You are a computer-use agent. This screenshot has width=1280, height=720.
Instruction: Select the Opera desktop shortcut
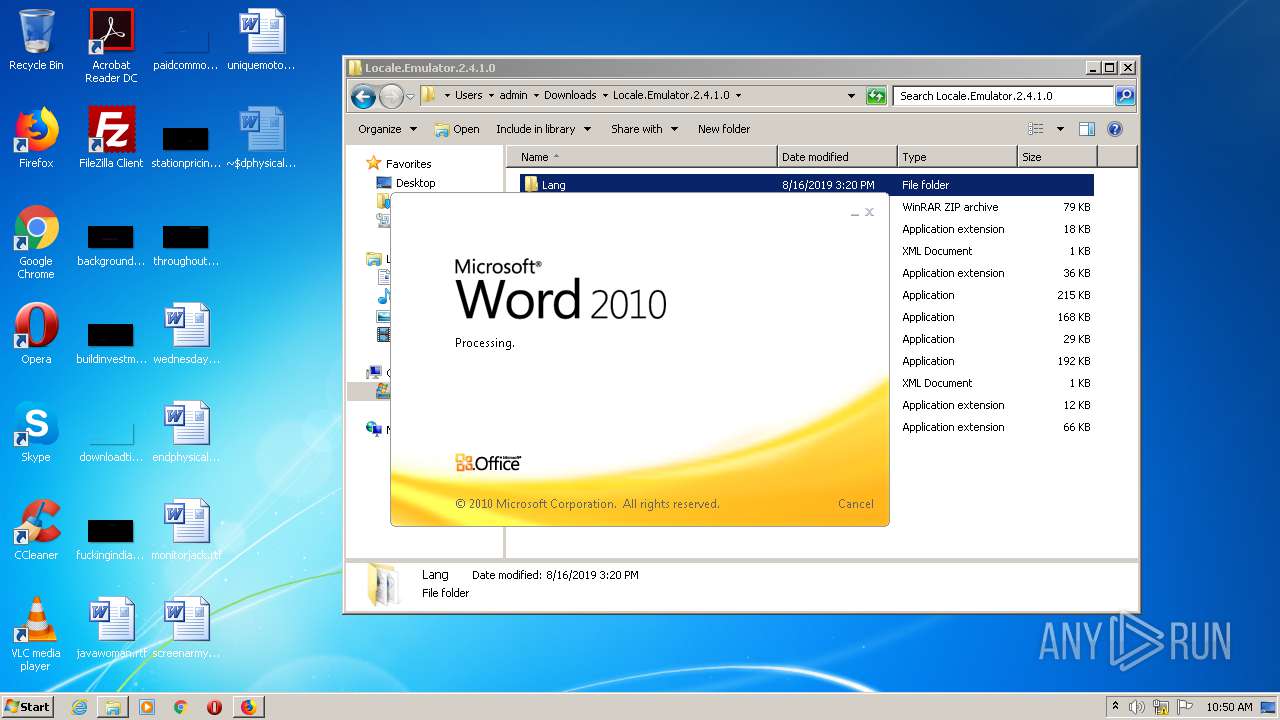(36, 334)
